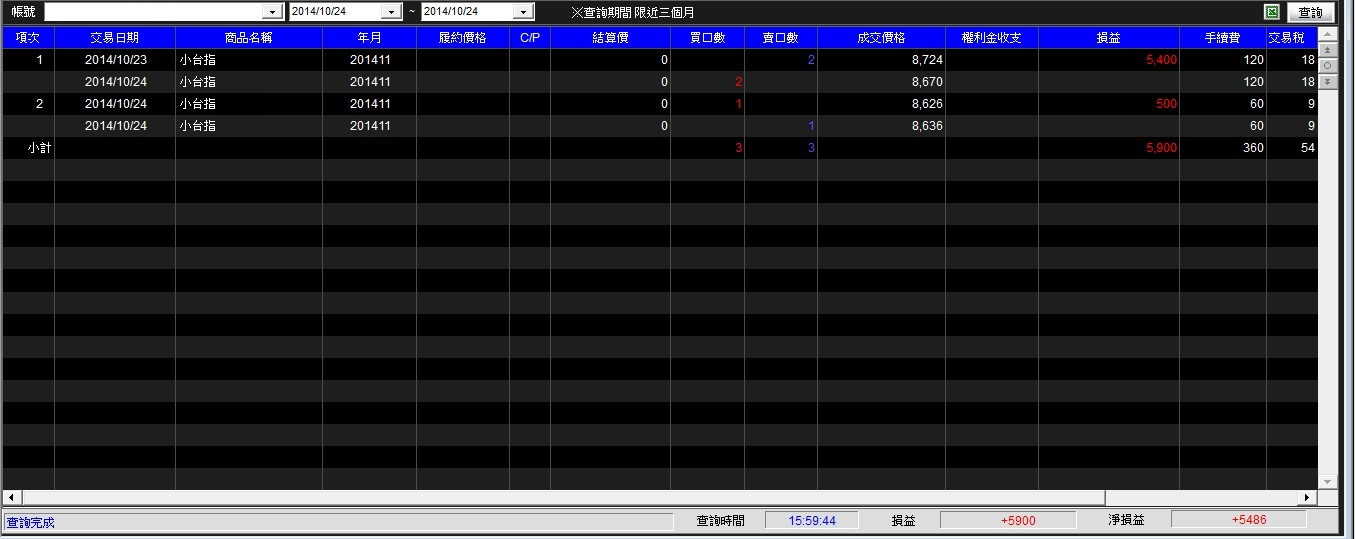The width and height of the screenshot is (1355, 539).
Task: Click the 查詢完成 status message
Action: 31,522
